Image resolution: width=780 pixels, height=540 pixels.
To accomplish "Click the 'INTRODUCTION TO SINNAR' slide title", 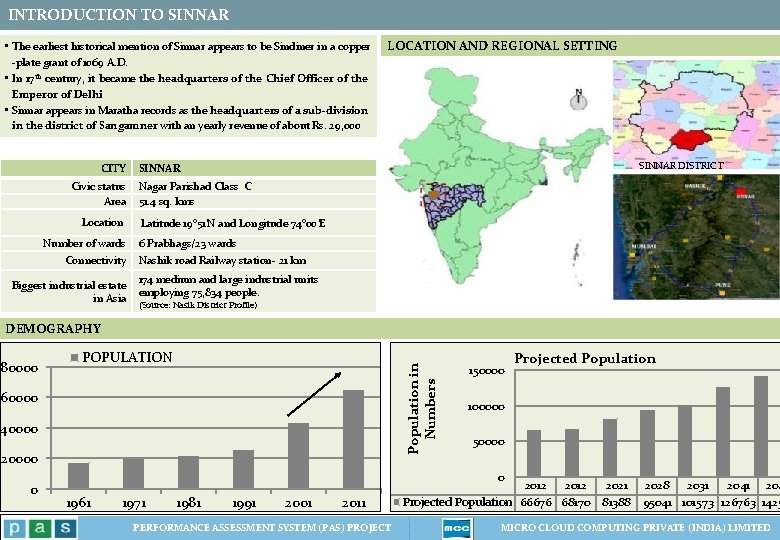I will [118, 14].
